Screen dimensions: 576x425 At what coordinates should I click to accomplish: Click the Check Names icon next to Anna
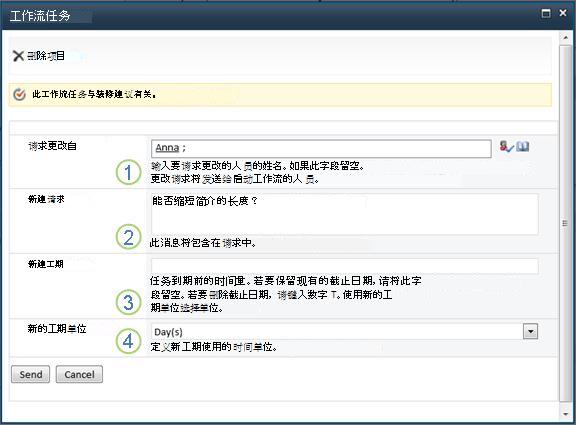pyautogui.click(x=507, y=147)
